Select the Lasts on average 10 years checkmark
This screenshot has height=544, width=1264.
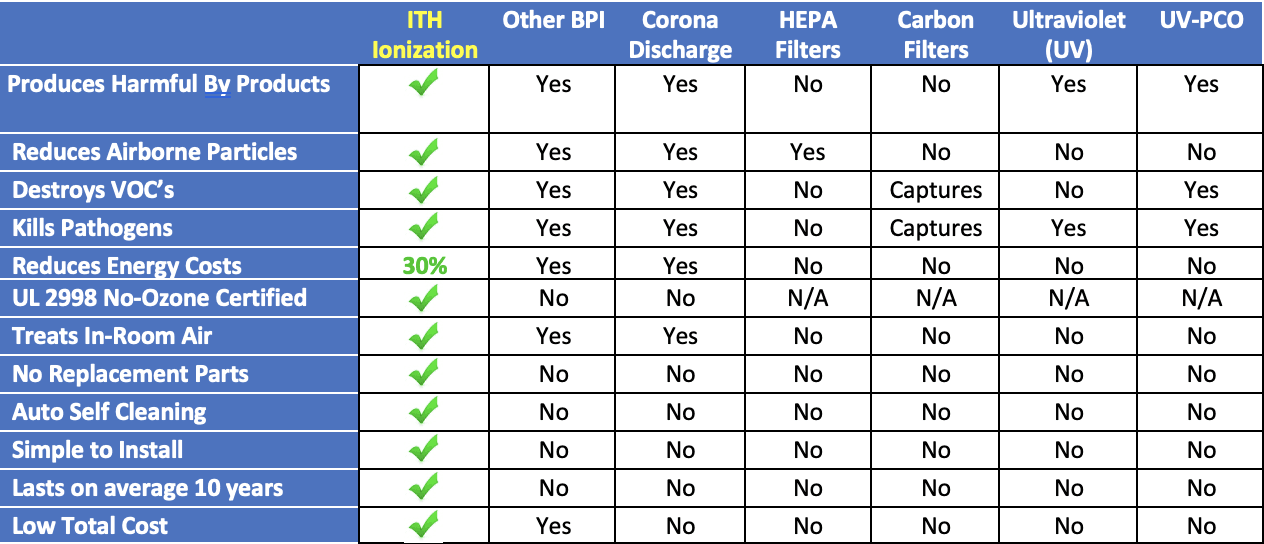pyautogui.click(x=424, y=488)
